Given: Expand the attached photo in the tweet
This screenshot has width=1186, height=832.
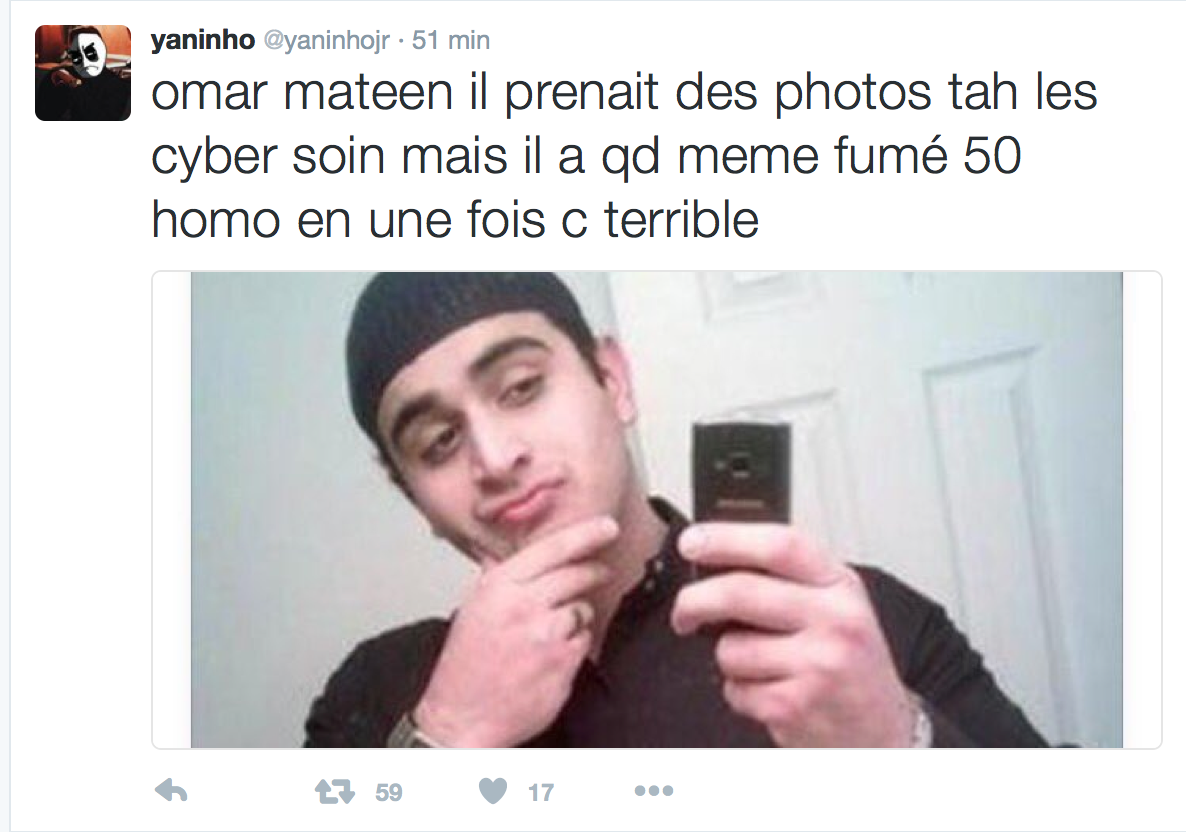Looking at the screenshot, I should [657, 510].
